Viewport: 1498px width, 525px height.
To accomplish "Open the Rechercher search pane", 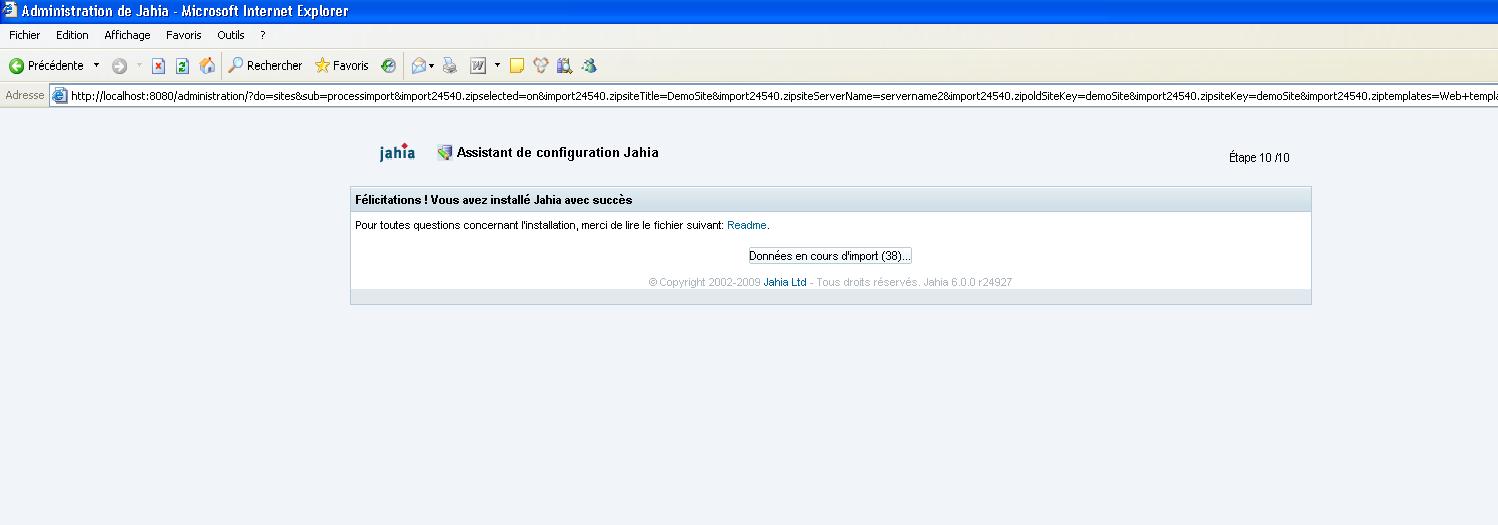I will (x=265, y=66).
